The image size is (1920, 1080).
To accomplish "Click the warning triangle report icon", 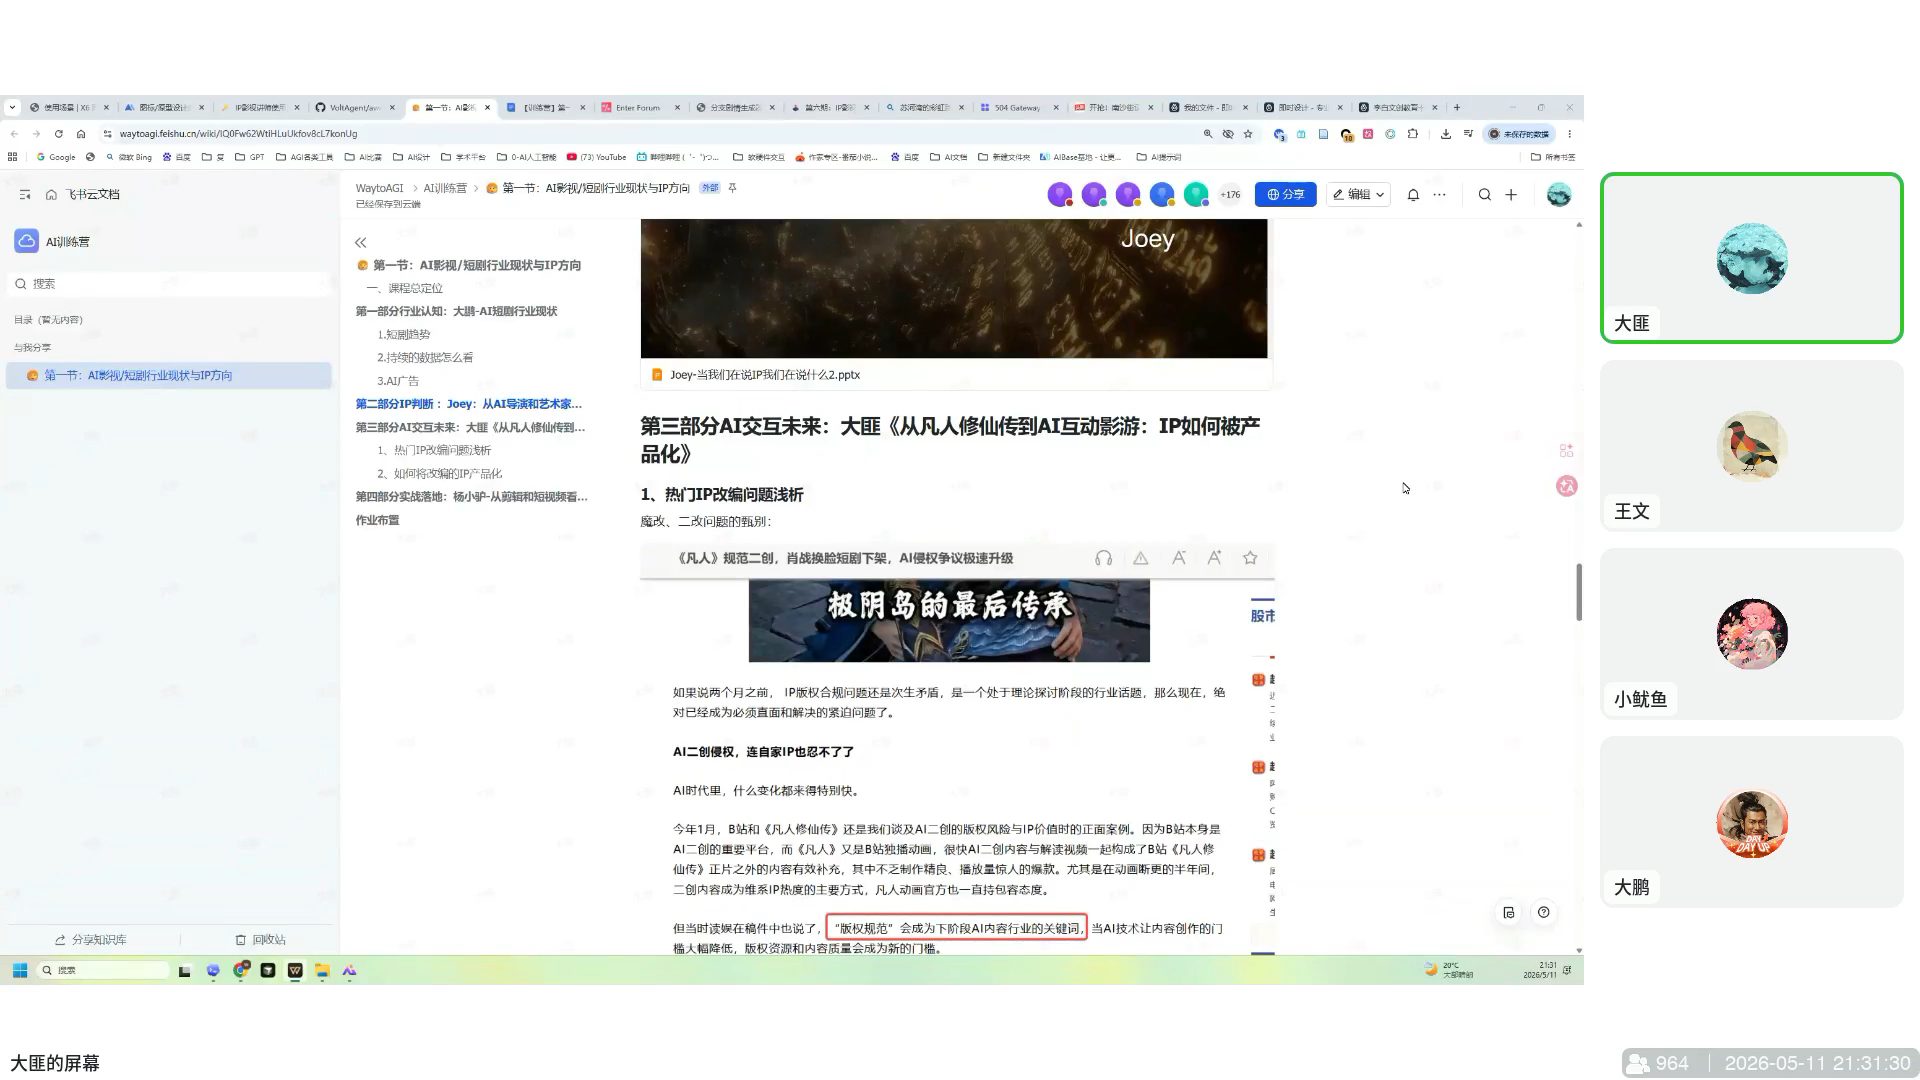I will (x=1140, y=558).
